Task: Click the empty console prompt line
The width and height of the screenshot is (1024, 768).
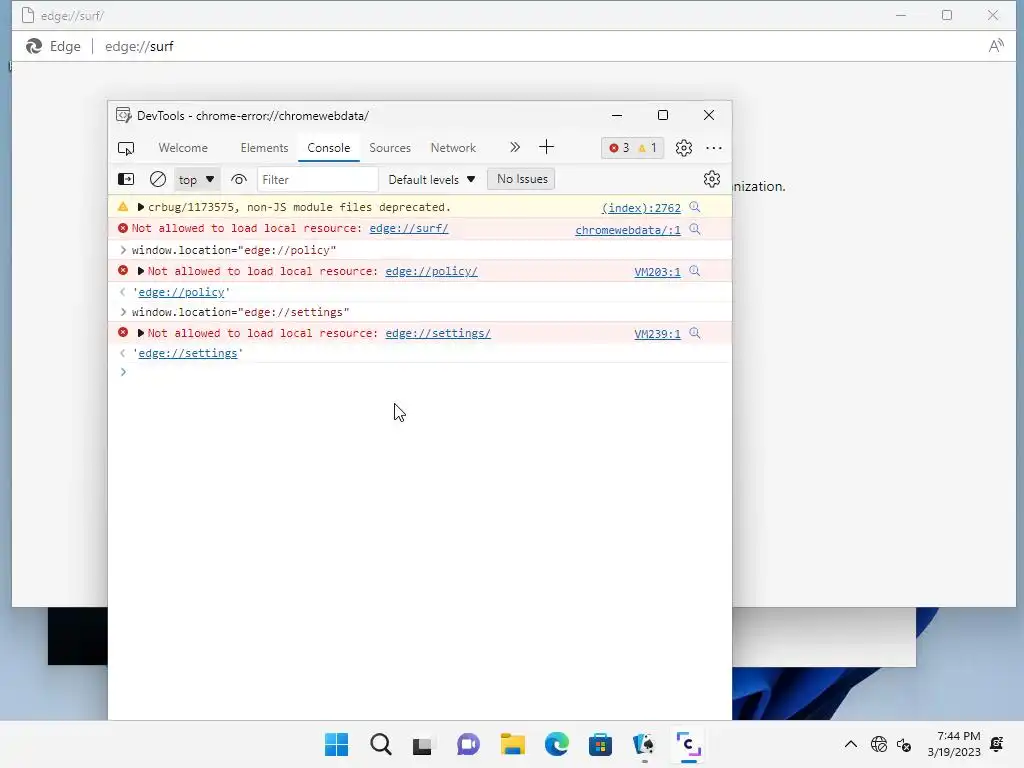Action: 419,372
